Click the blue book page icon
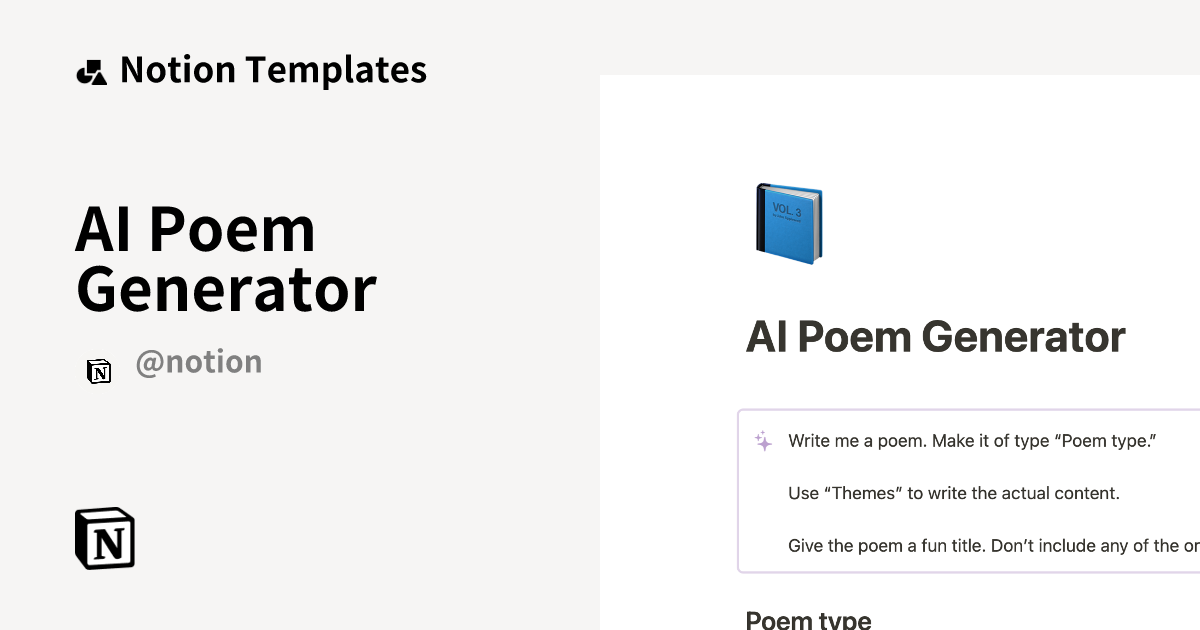1200x630 pixels. coord(789,223)
